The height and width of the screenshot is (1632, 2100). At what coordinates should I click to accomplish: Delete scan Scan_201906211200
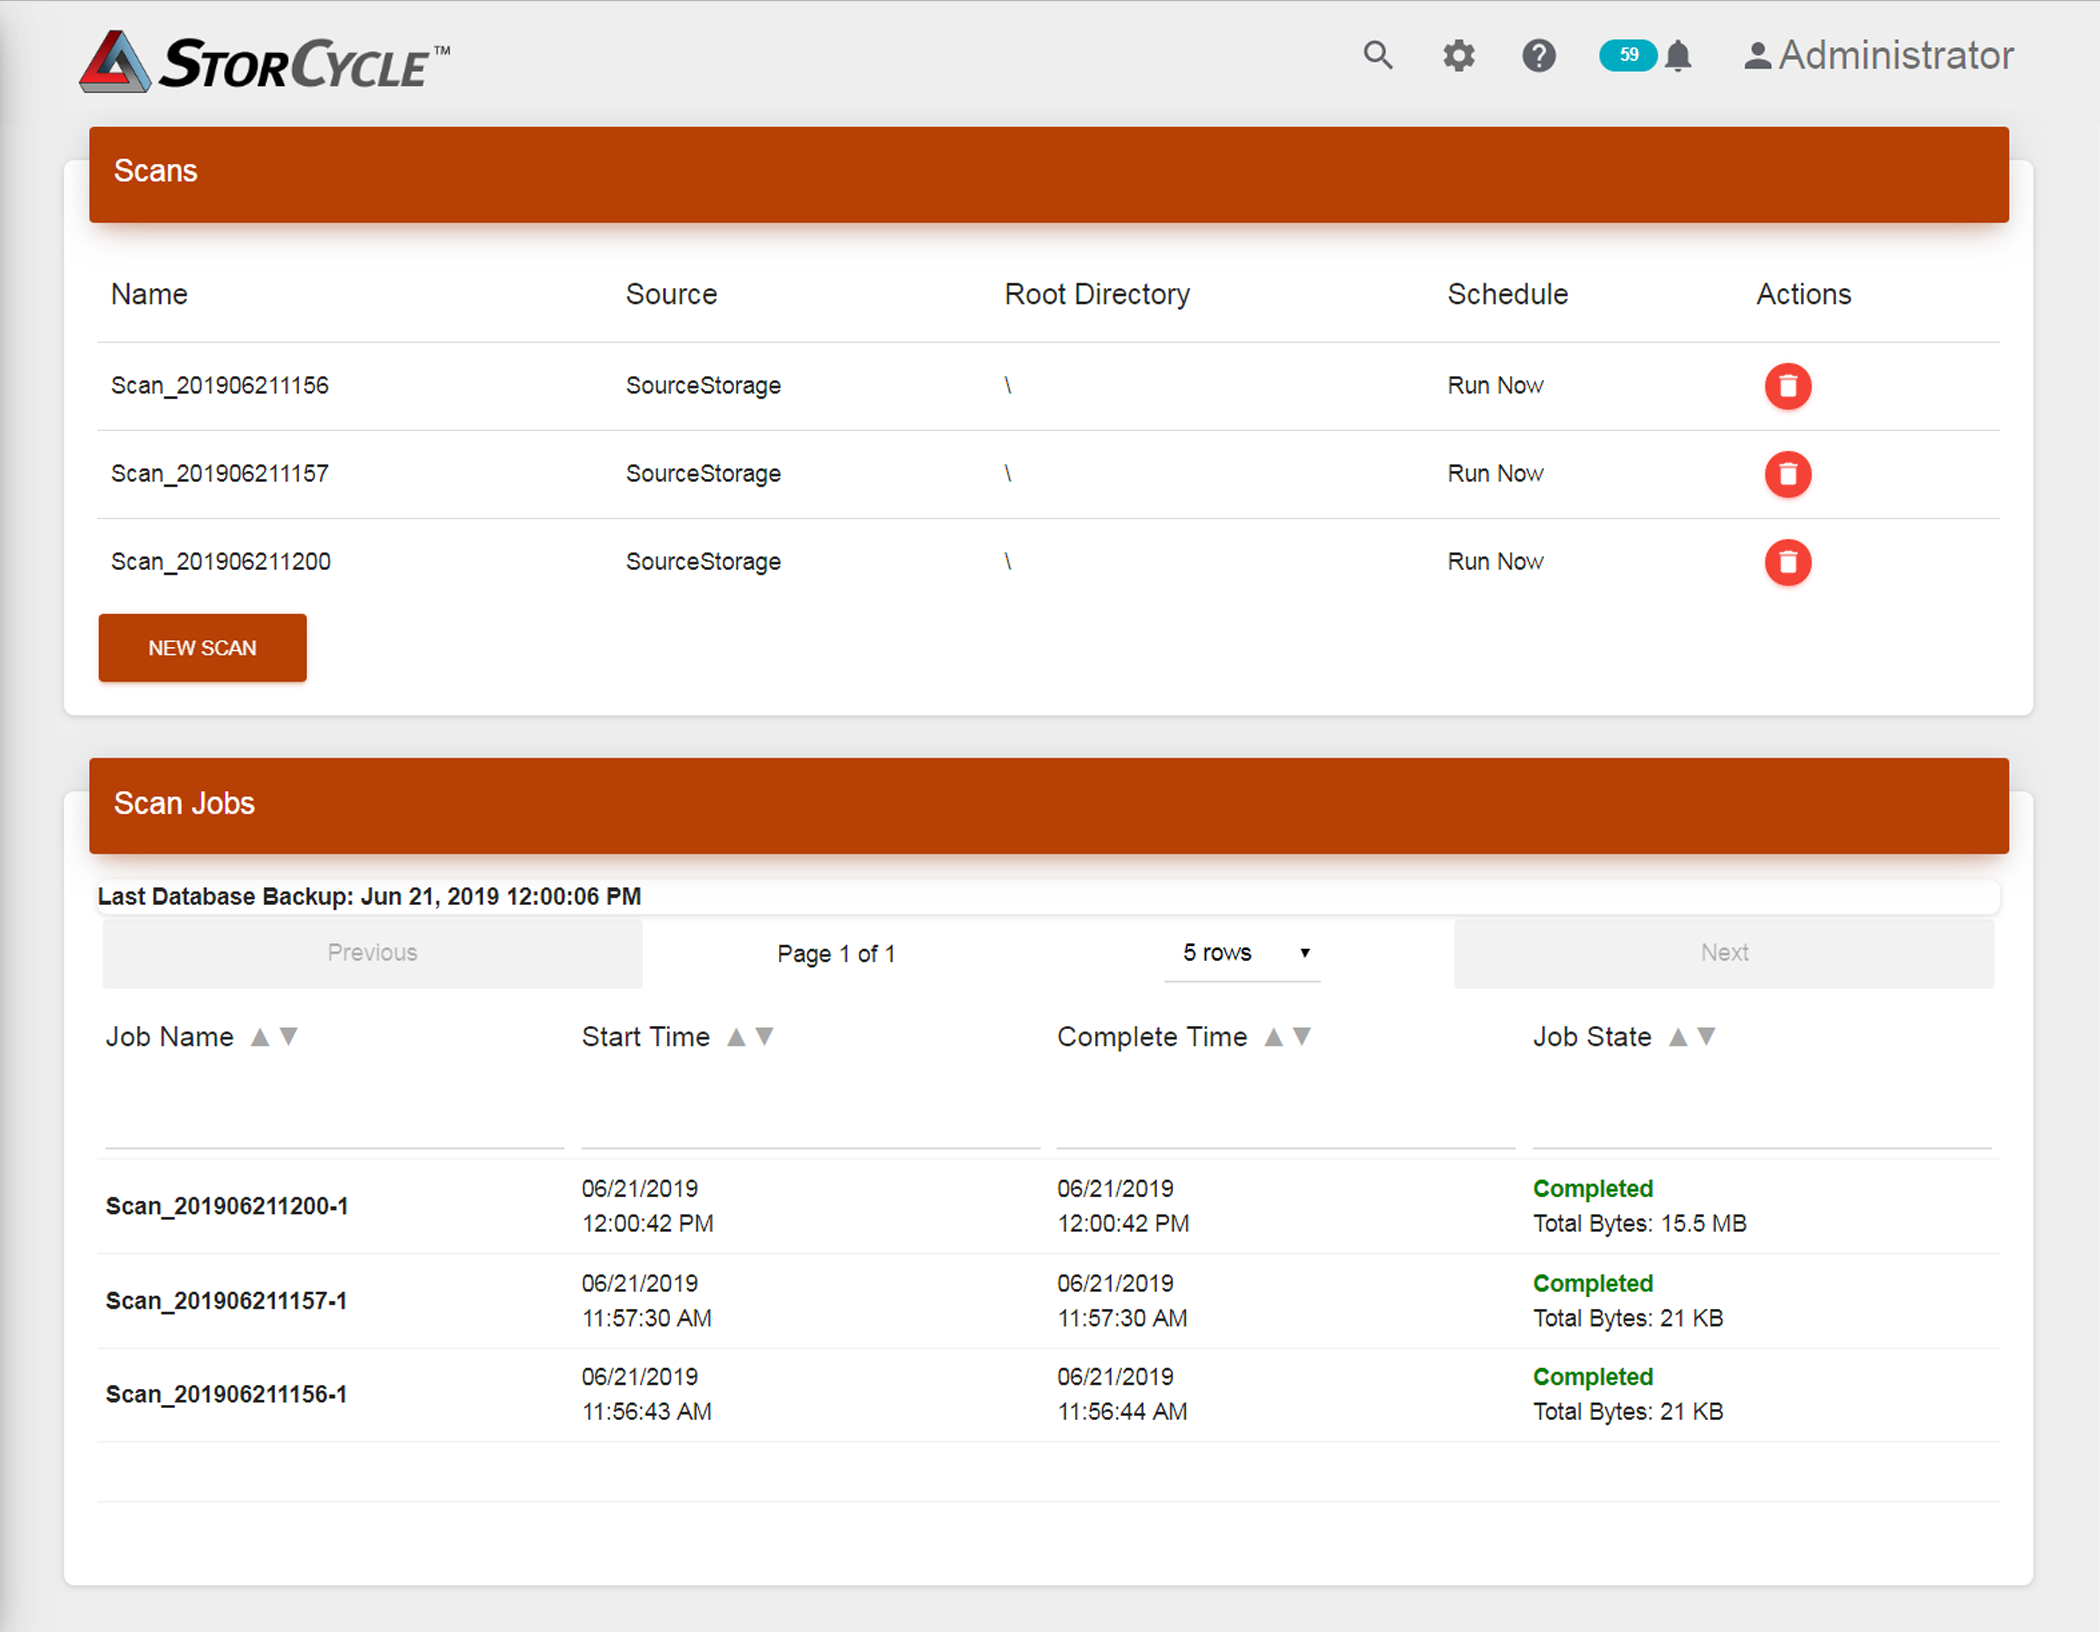click(x=1788, y=562)
